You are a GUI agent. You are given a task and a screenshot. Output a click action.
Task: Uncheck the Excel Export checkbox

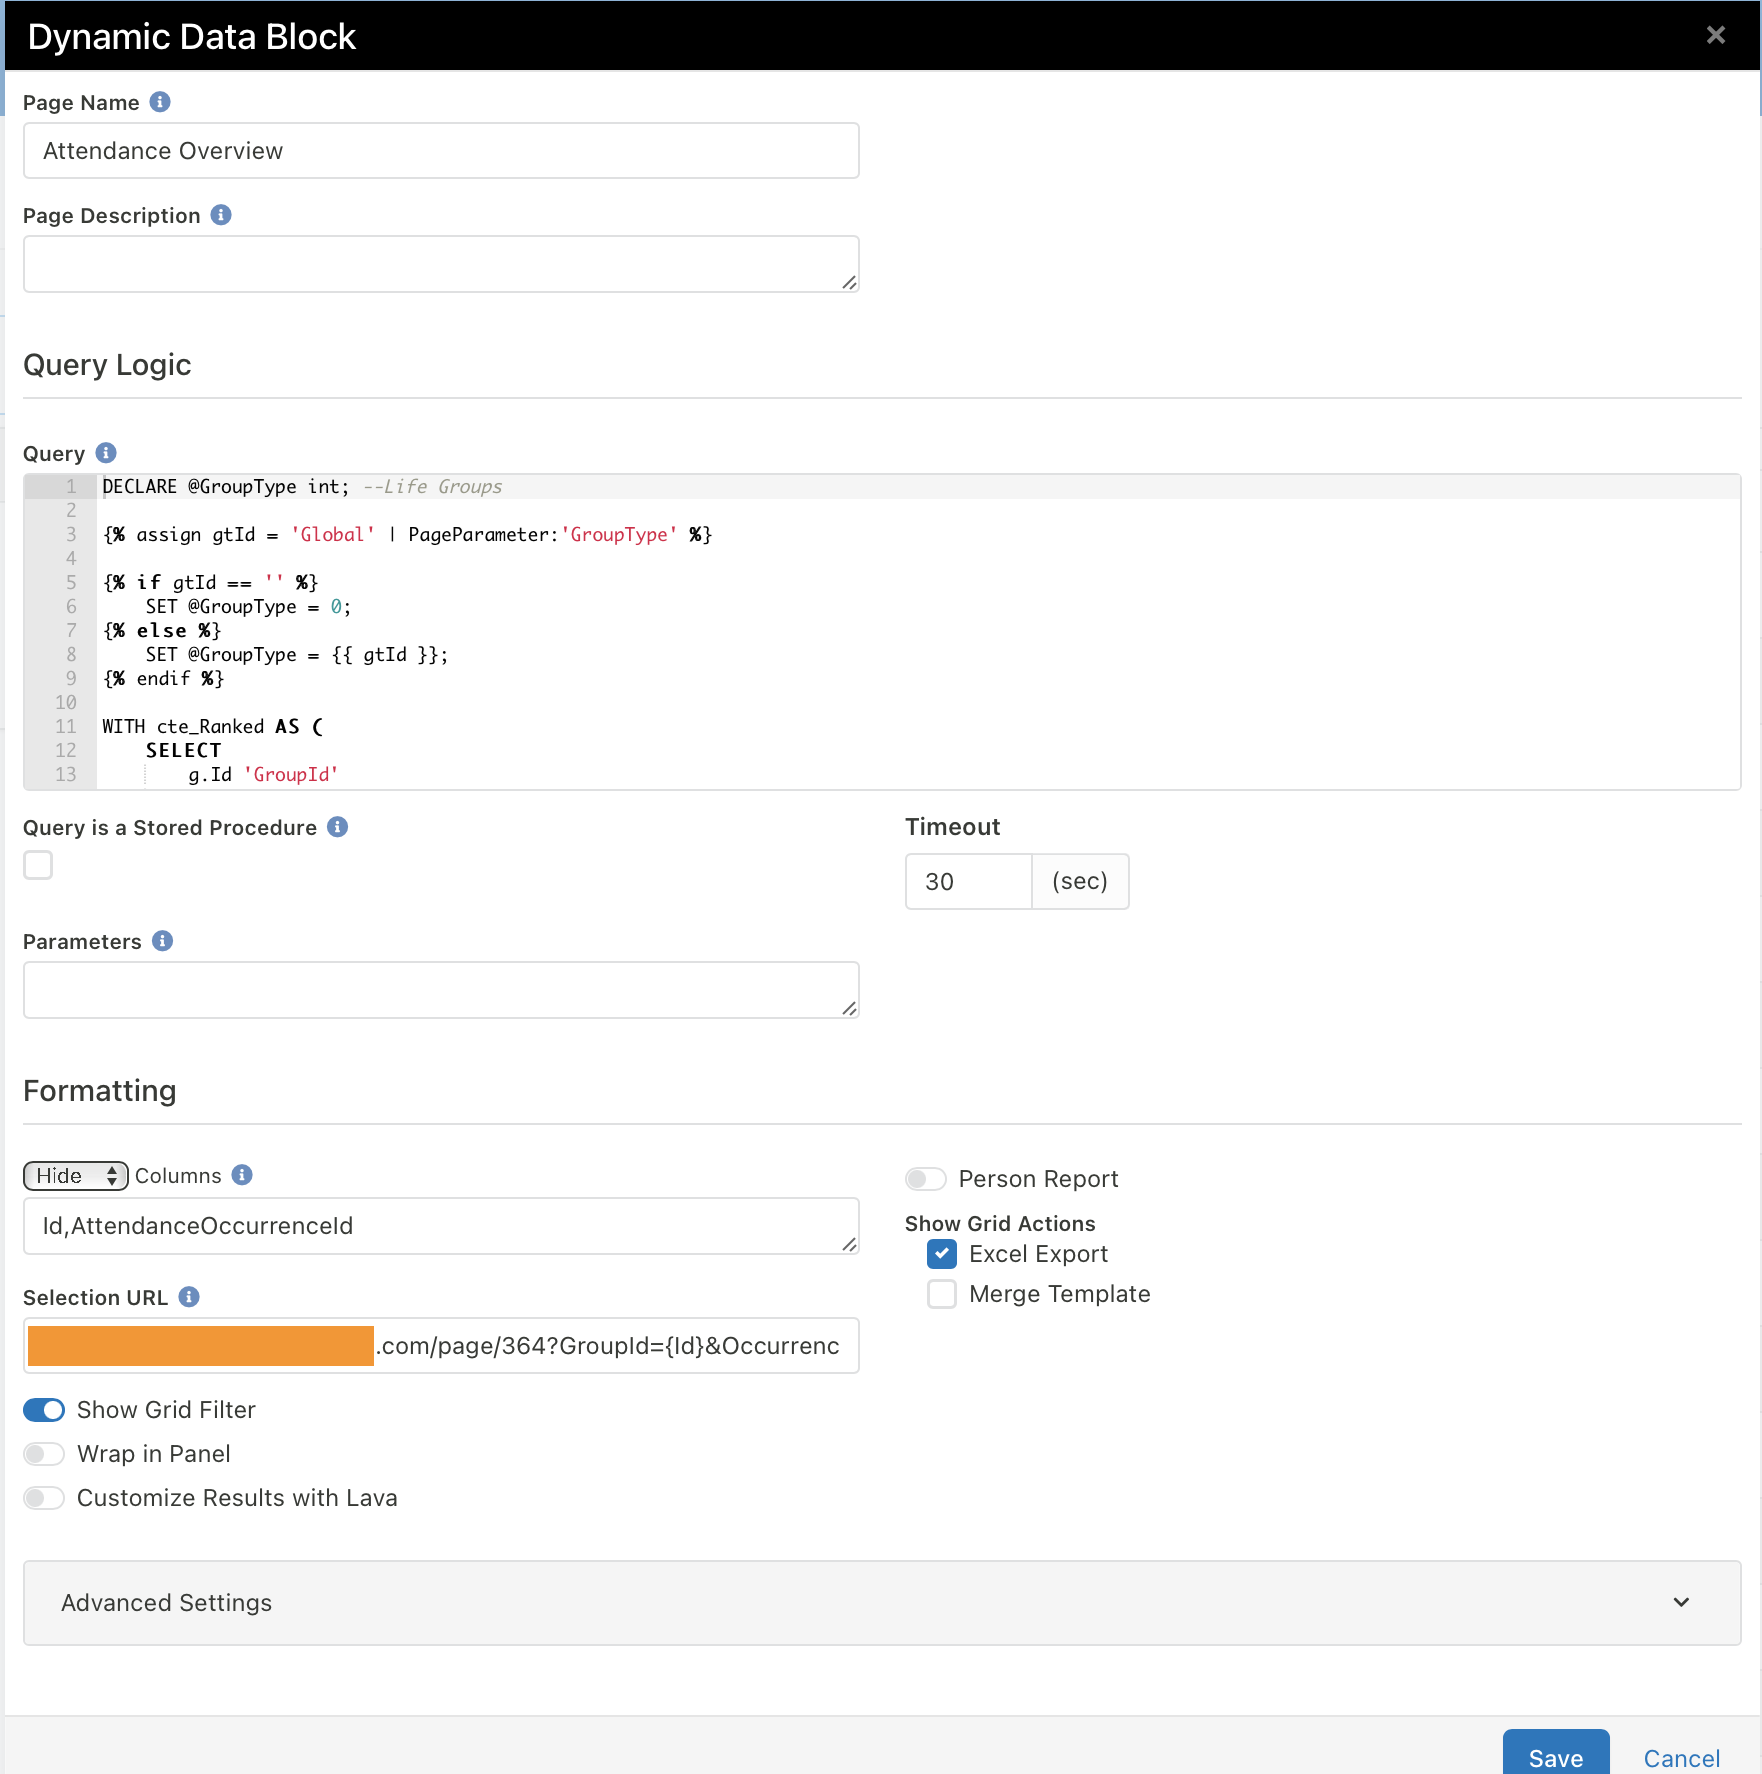(942, 1254)
